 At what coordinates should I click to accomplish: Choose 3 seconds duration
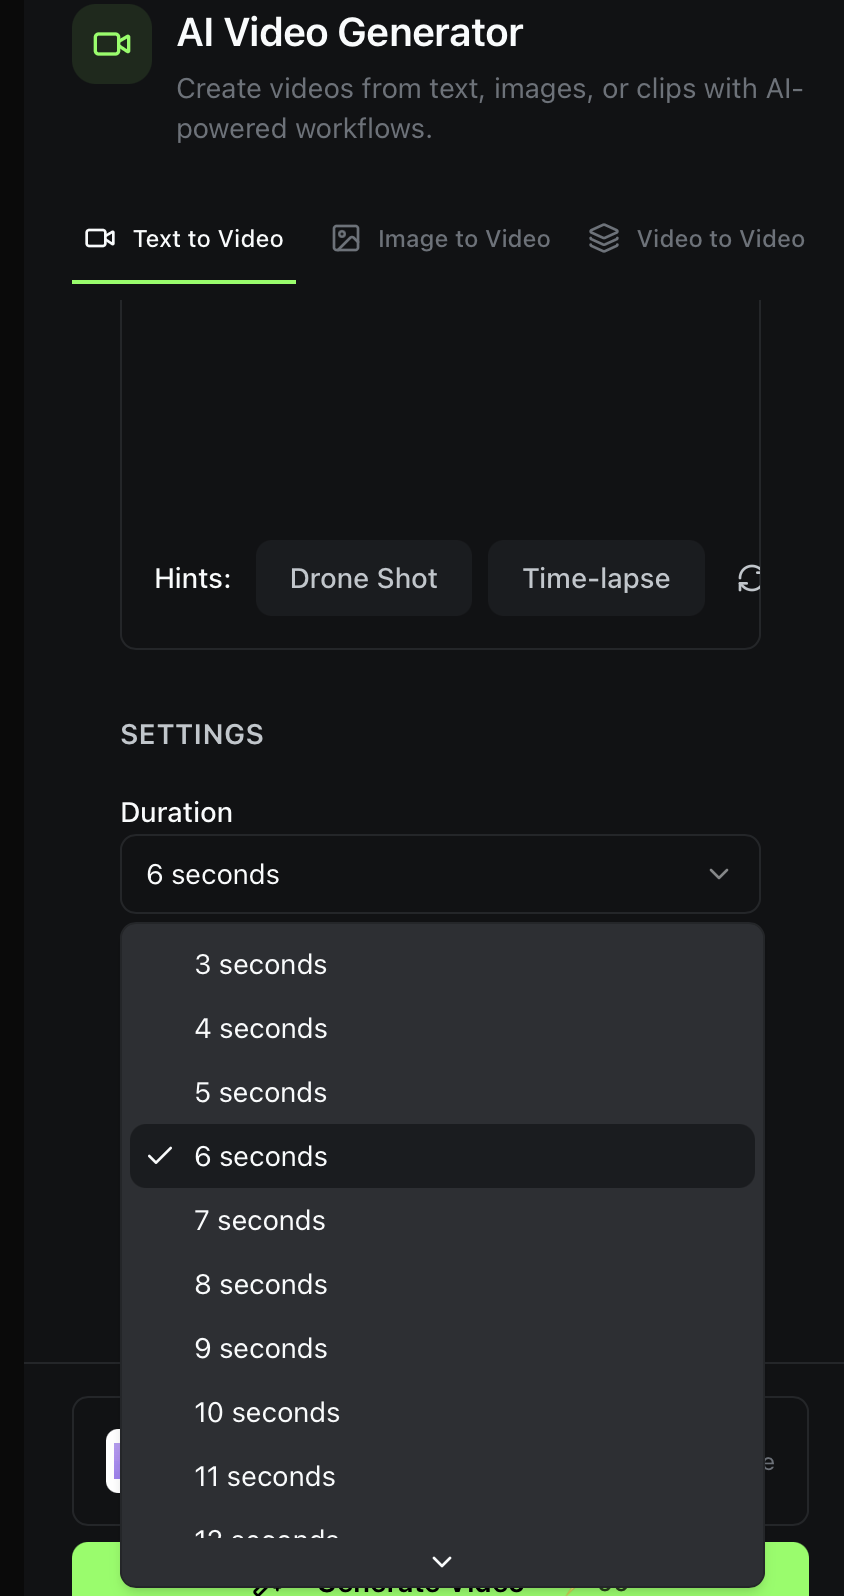pos(261,964)
